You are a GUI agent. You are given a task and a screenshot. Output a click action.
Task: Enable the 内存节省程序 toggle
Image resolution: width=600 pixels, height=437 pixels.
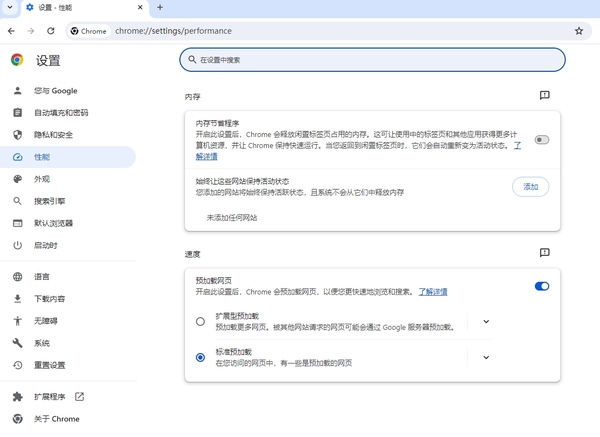[x=541, y=140]
